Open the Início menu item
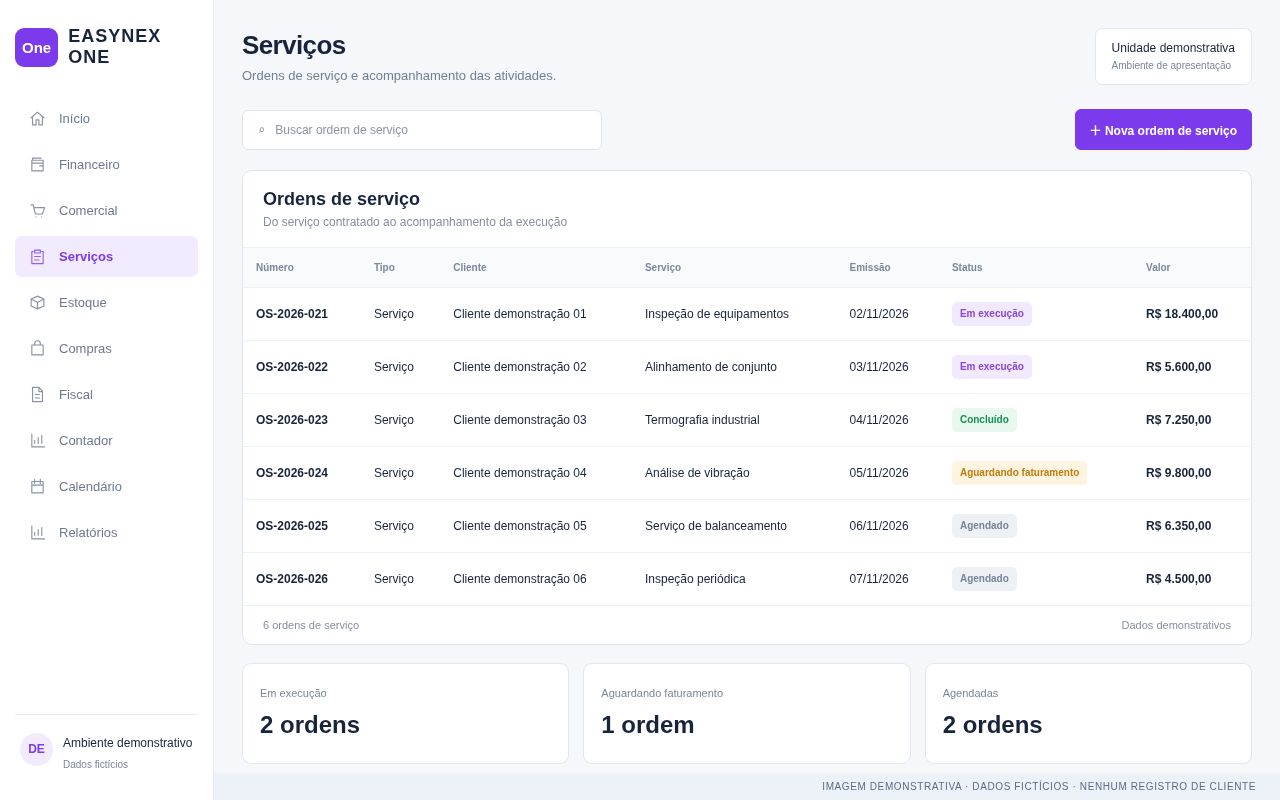1280x800 pixels. [x=106, y=118]
